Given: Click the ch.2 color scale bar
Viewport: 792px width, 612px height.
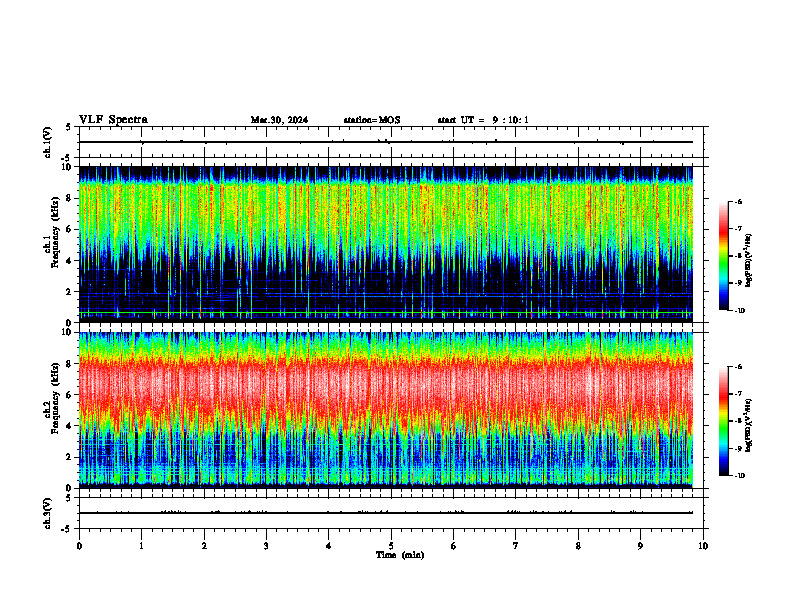Looking at the screenshot, I should 723,421.
